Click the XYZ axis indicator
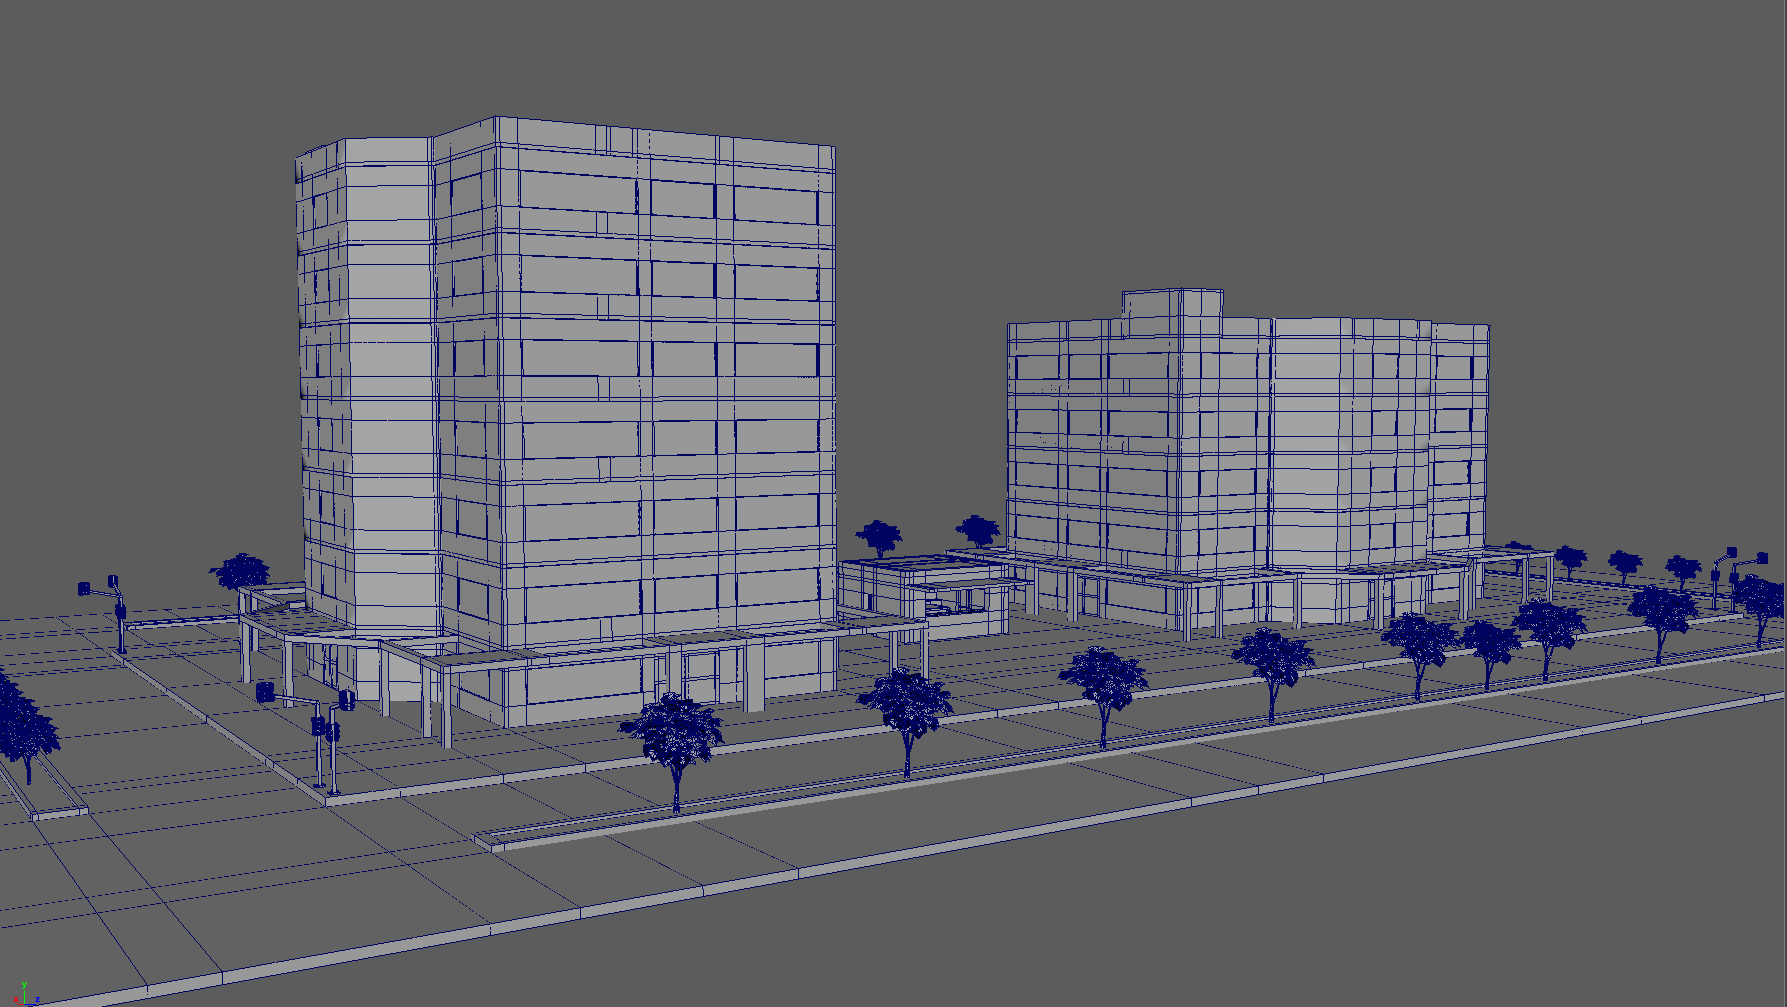1787x1007 pixels. [x=27, y=993]
